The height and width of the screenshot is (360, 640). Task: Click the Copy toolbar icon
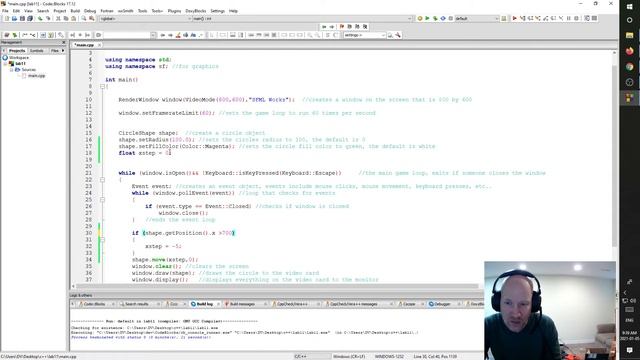[x=66, y=19]
